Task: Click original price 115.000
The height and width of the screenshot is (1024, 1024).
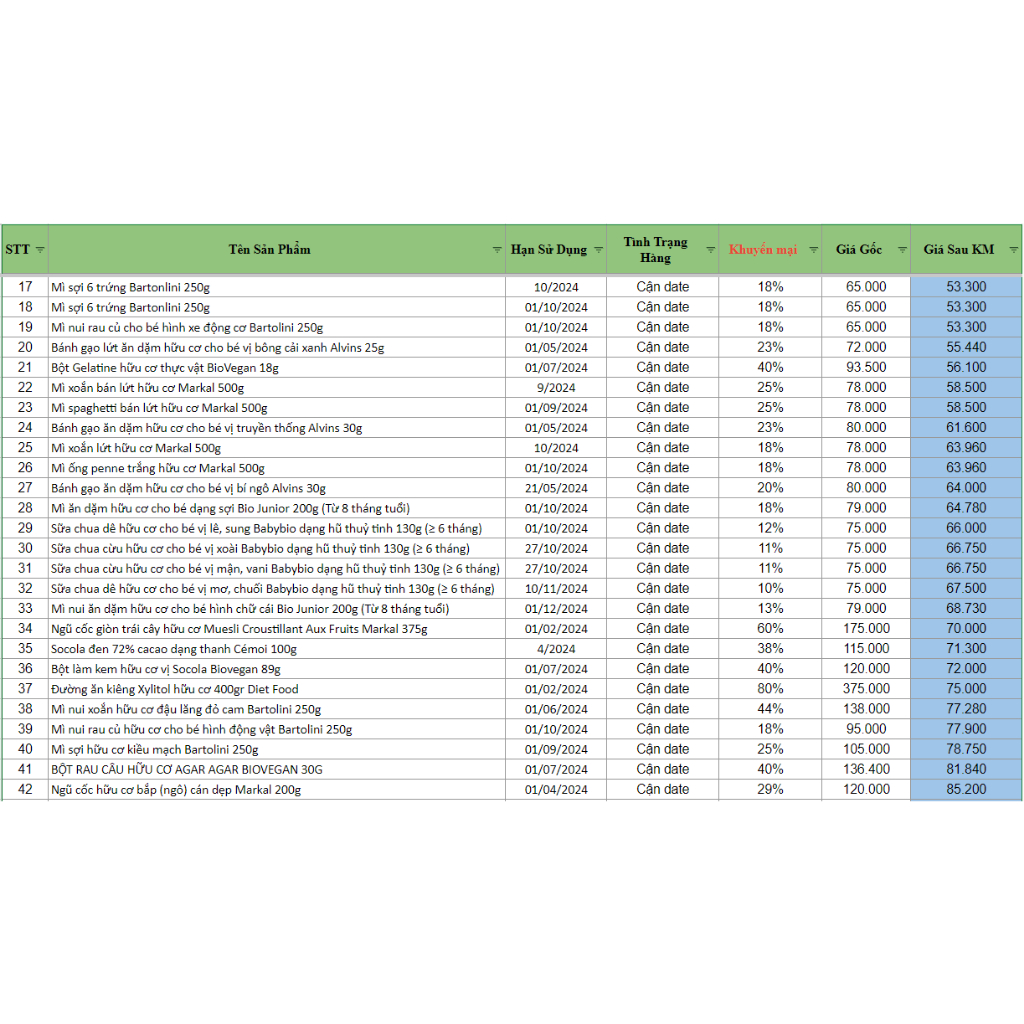Action: point(866,649)
